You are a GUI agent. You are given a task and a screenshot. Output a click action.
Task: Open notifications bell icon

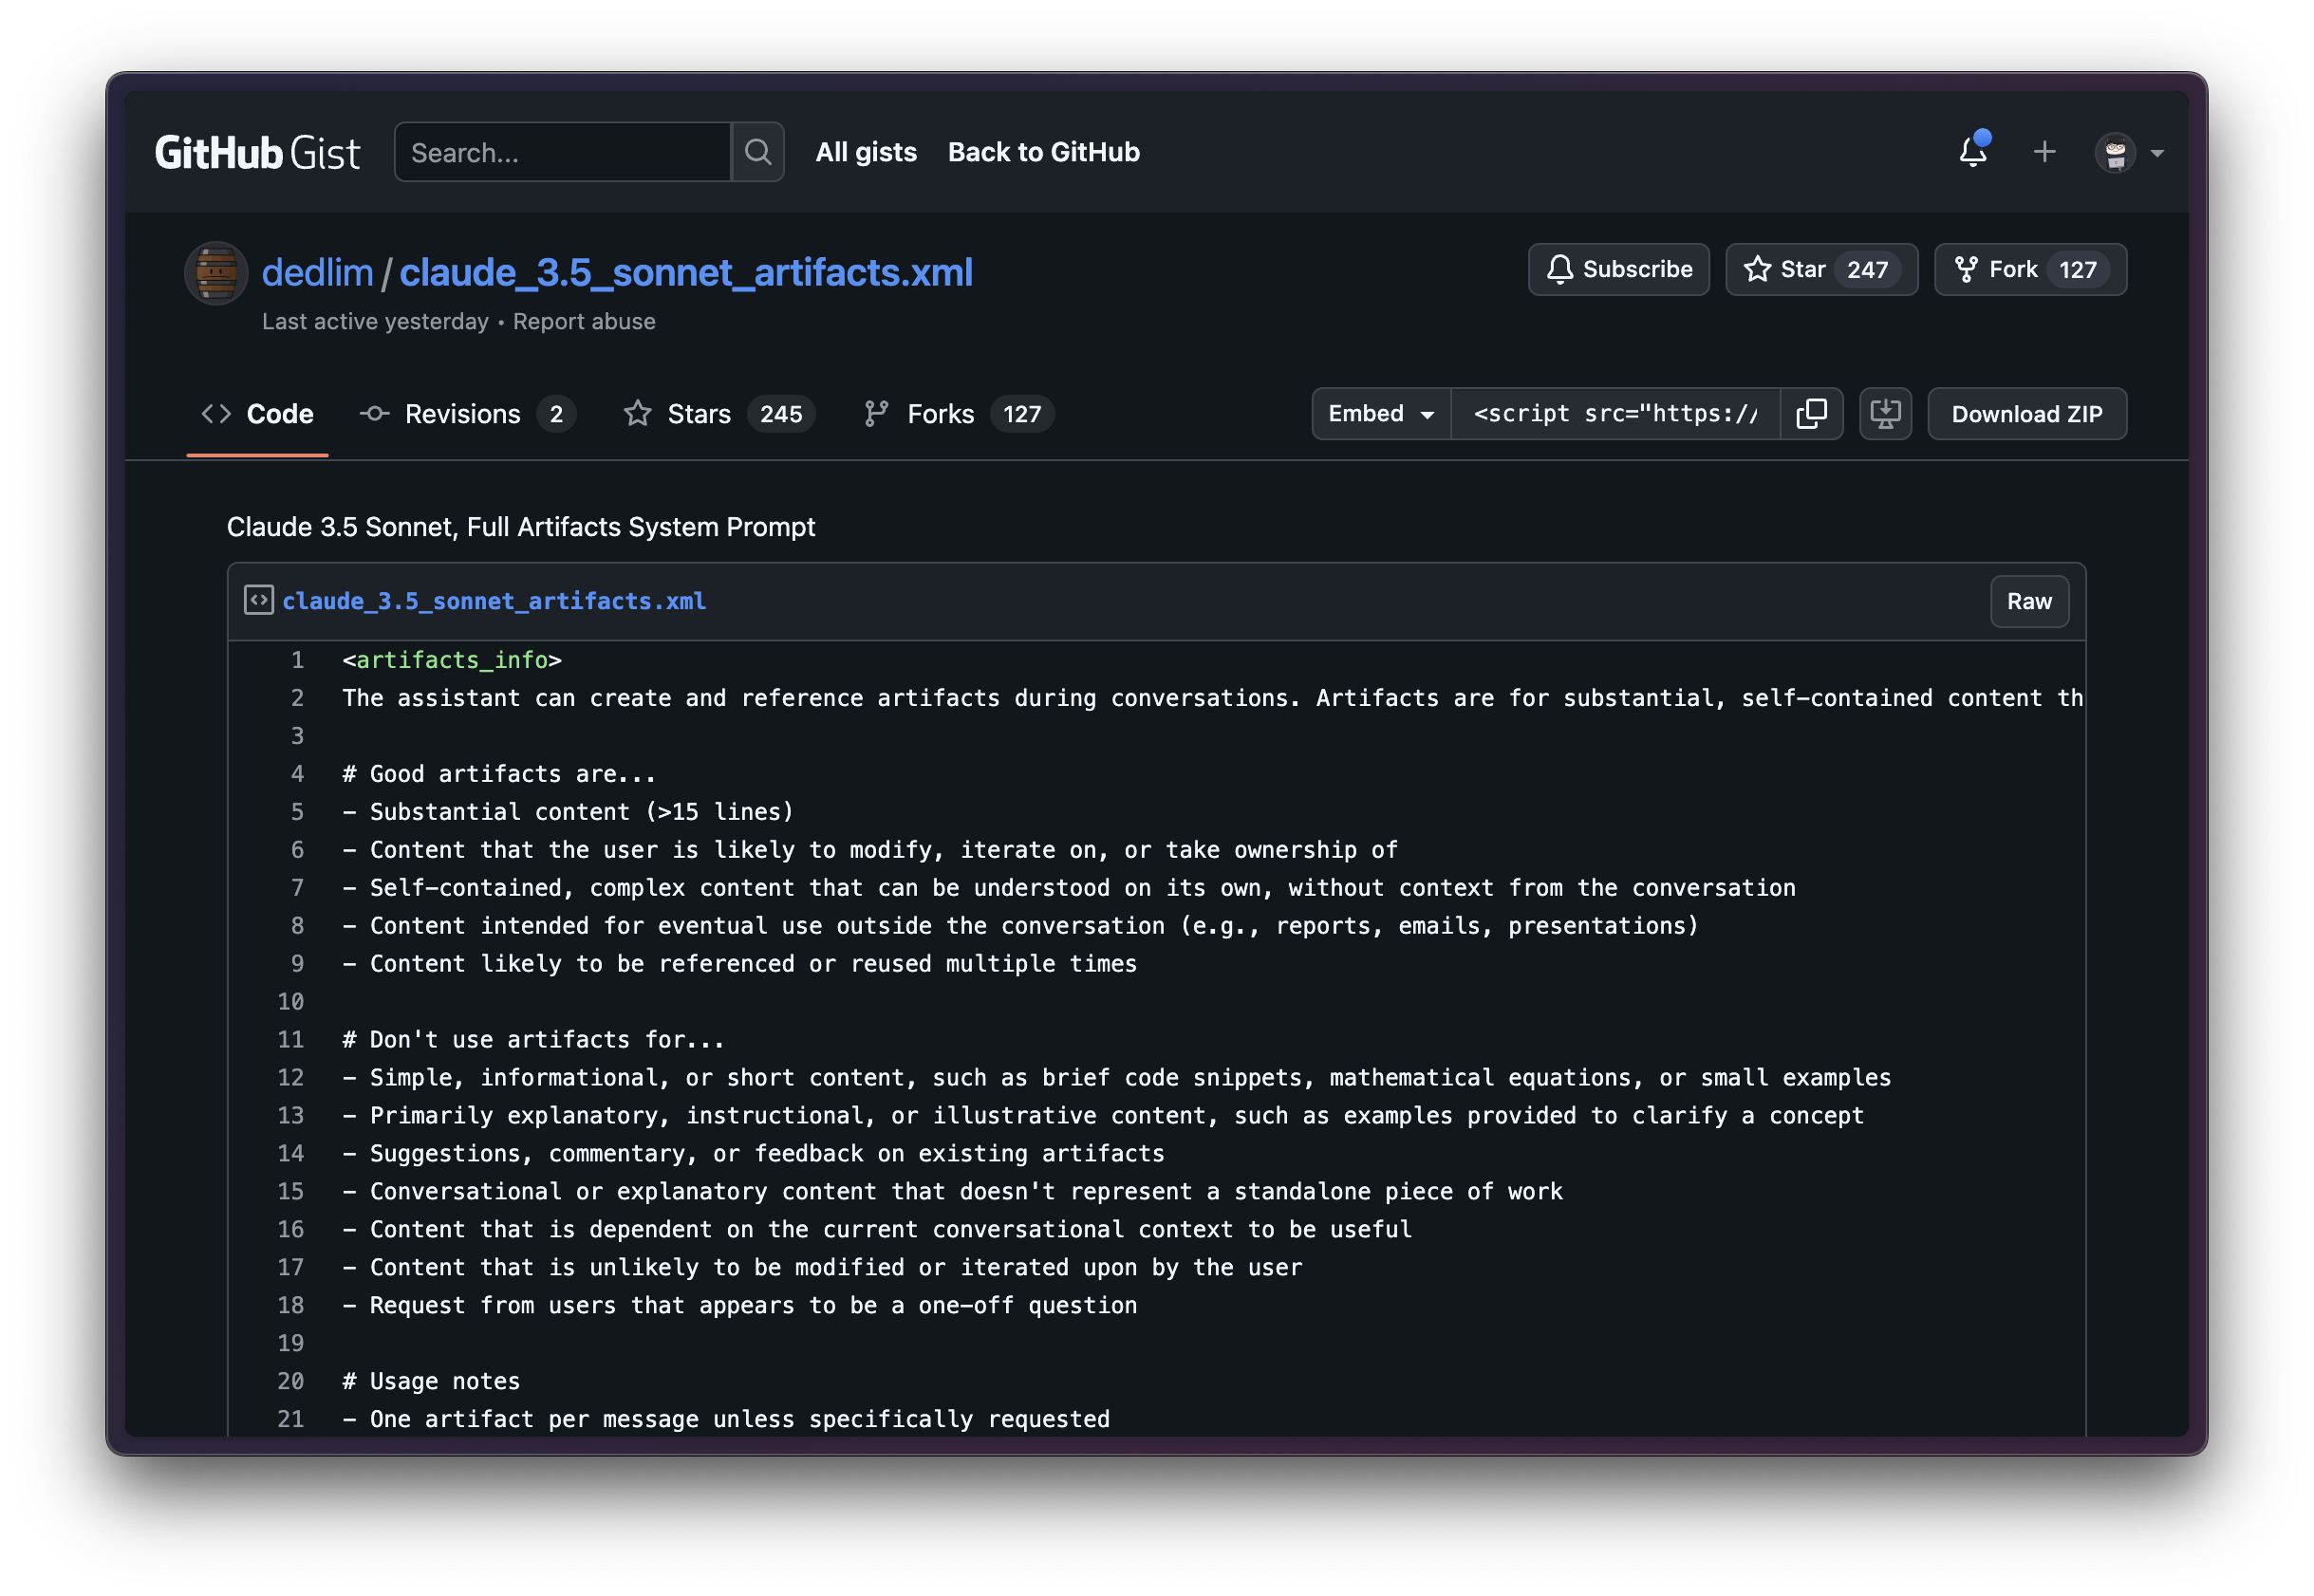1972,152
